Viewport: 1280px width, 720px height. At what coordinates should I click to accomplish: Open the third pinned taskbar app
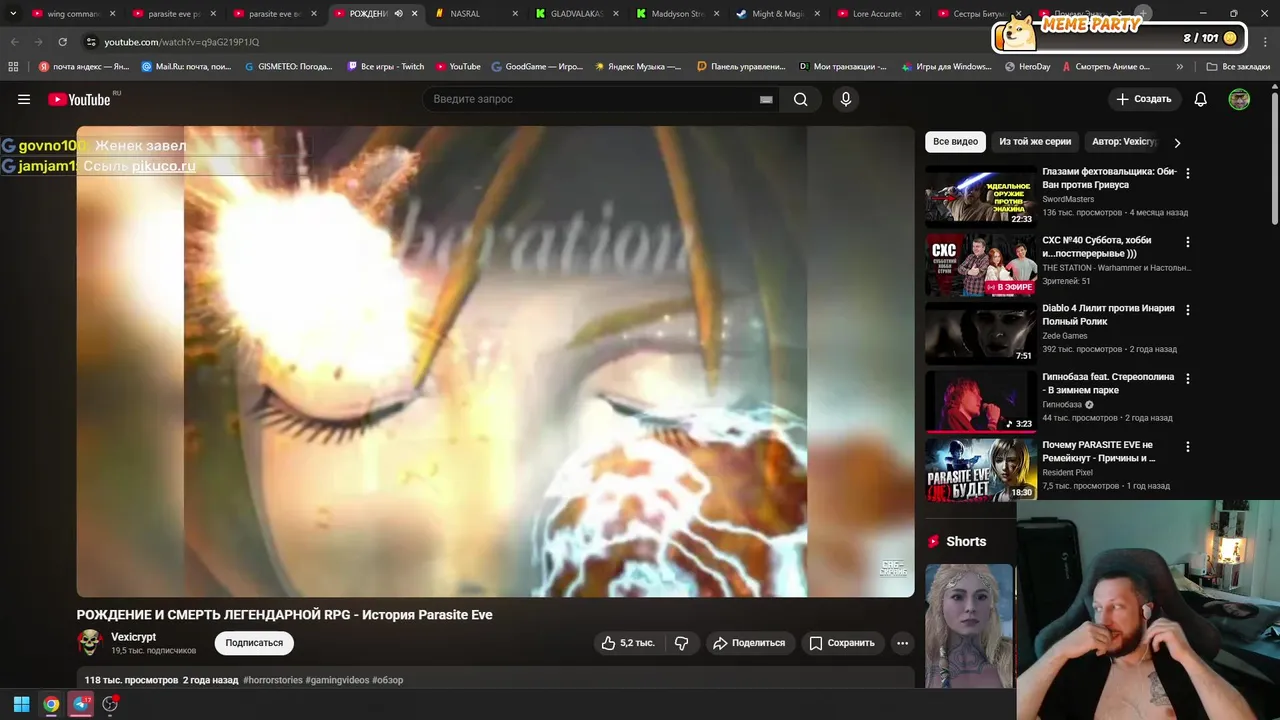click(110, 704)
